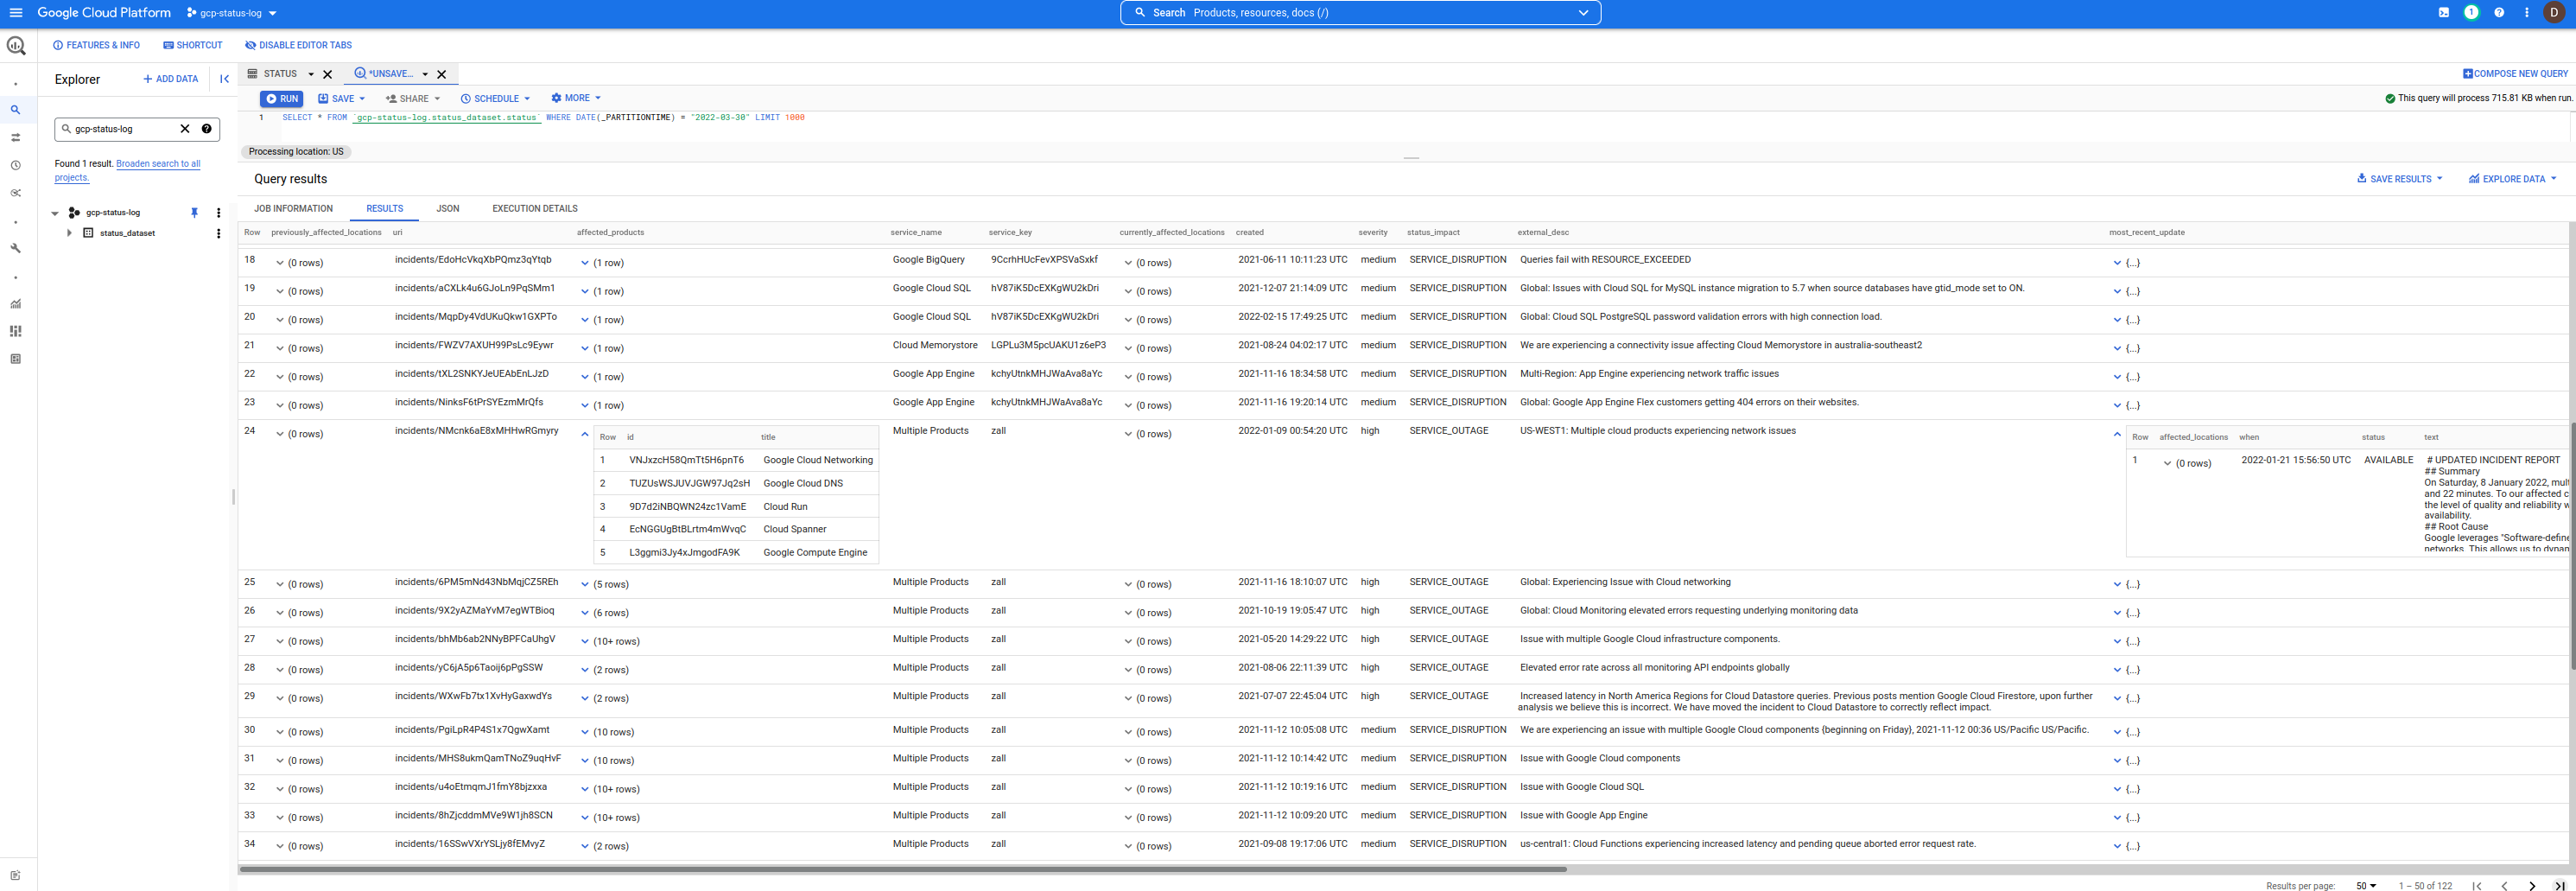The image size is (2576, 891).
Task: Open search help icon in Explorer
Action: pos(207,129)
